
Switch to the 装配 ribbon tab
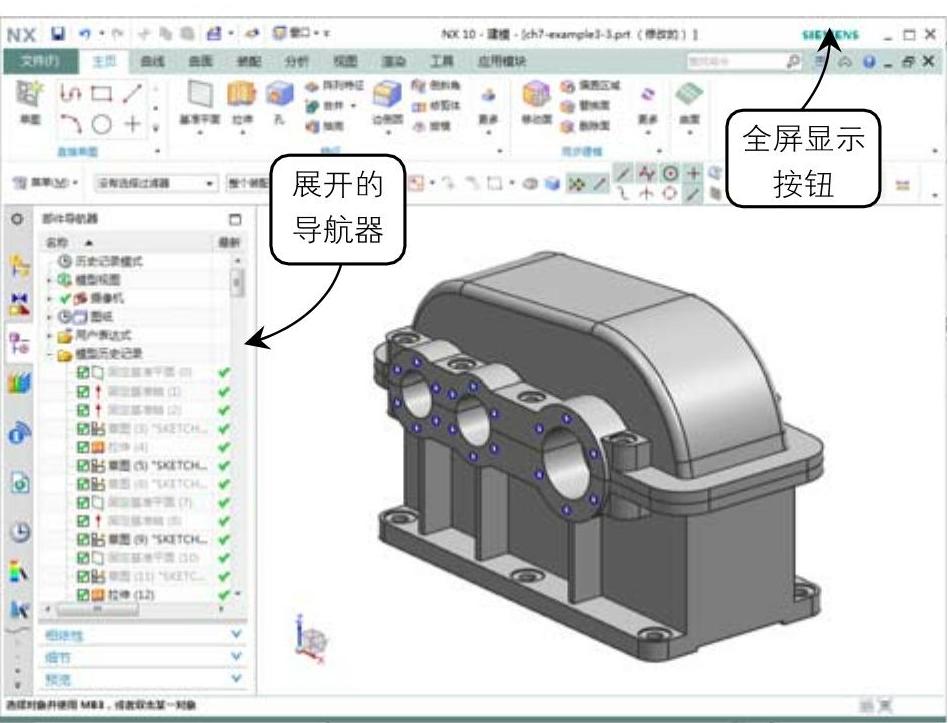pos(248,61)
